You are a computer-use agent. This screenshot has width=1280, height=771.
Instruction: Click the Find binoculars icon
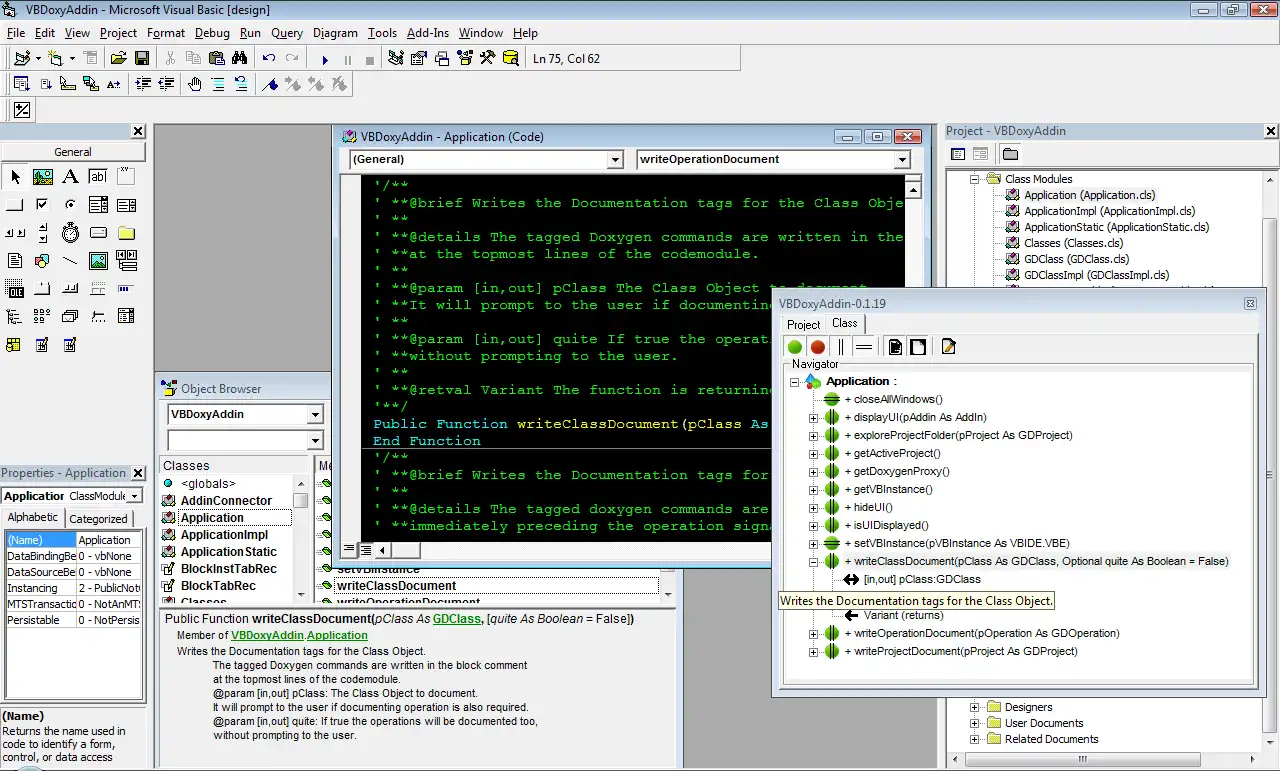pos(240,59)
